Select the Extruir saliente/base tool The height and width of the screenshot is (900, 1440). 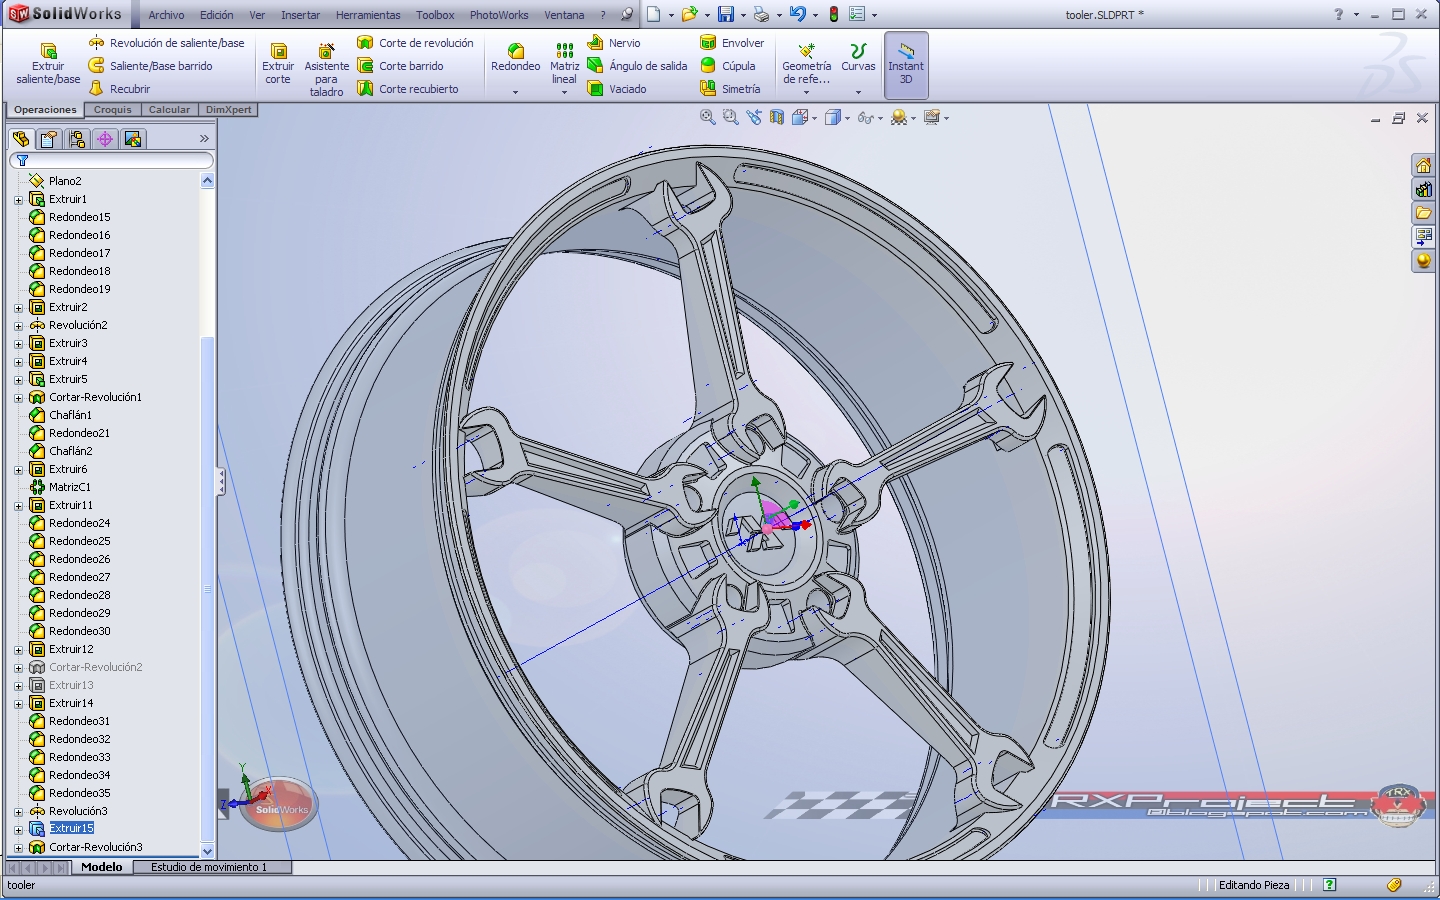click(x=48, y=63)
